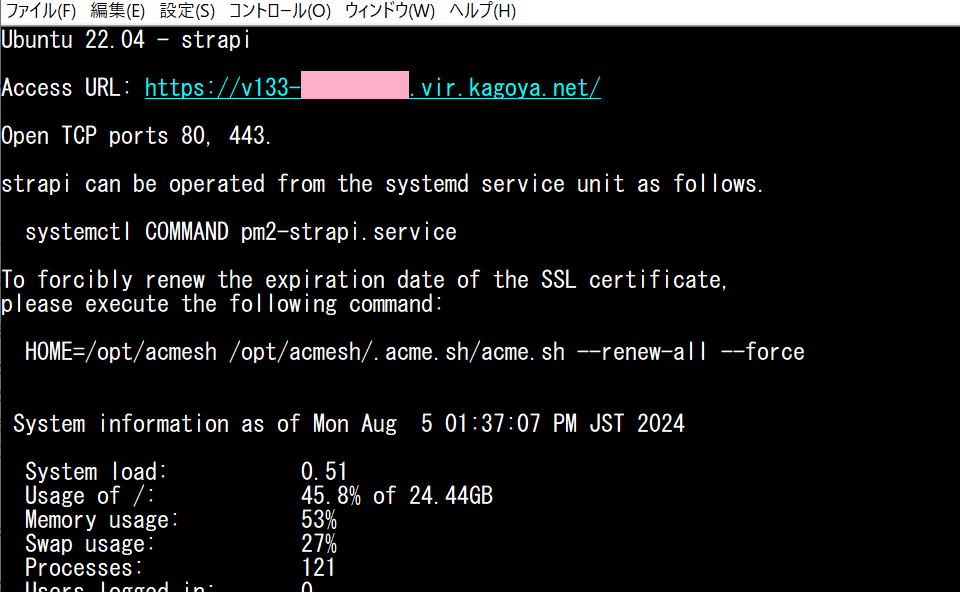Click the pink redacted part of the URL
This screenshot has height=592, width=960.
[x=355, y=88]
